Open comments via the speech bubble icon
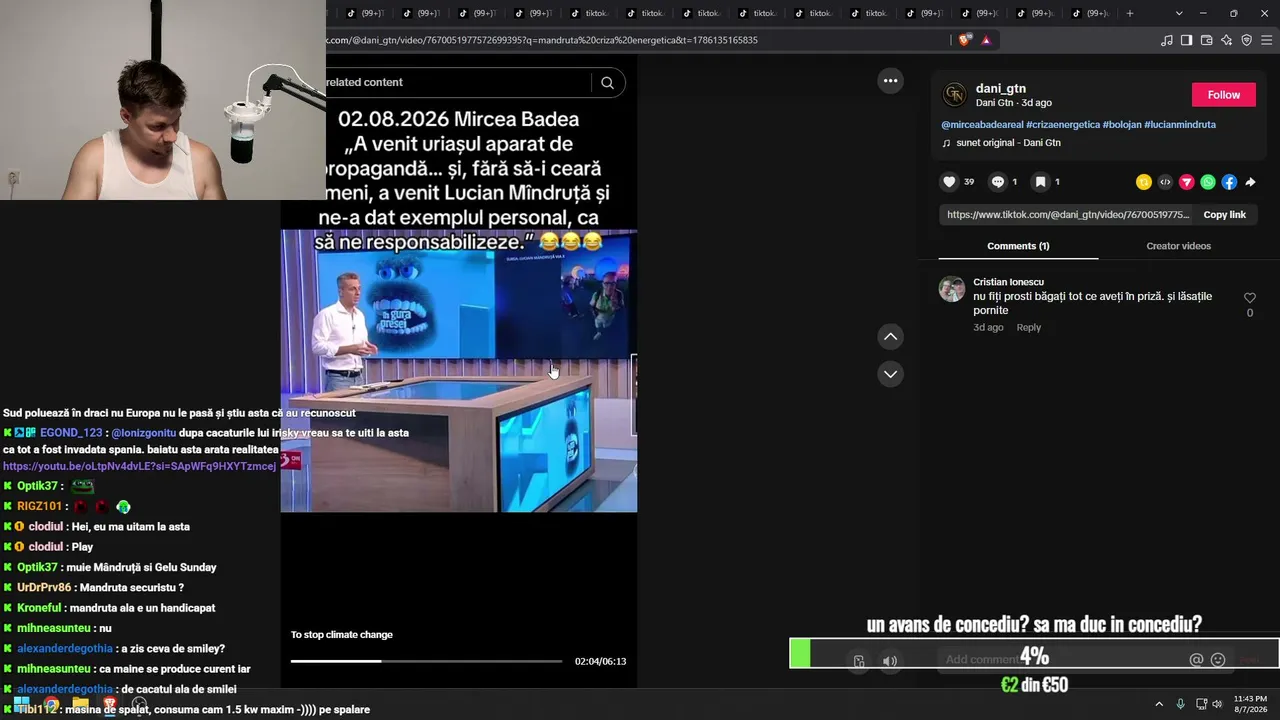This screenshot has height=720, width=1280. 997,182
